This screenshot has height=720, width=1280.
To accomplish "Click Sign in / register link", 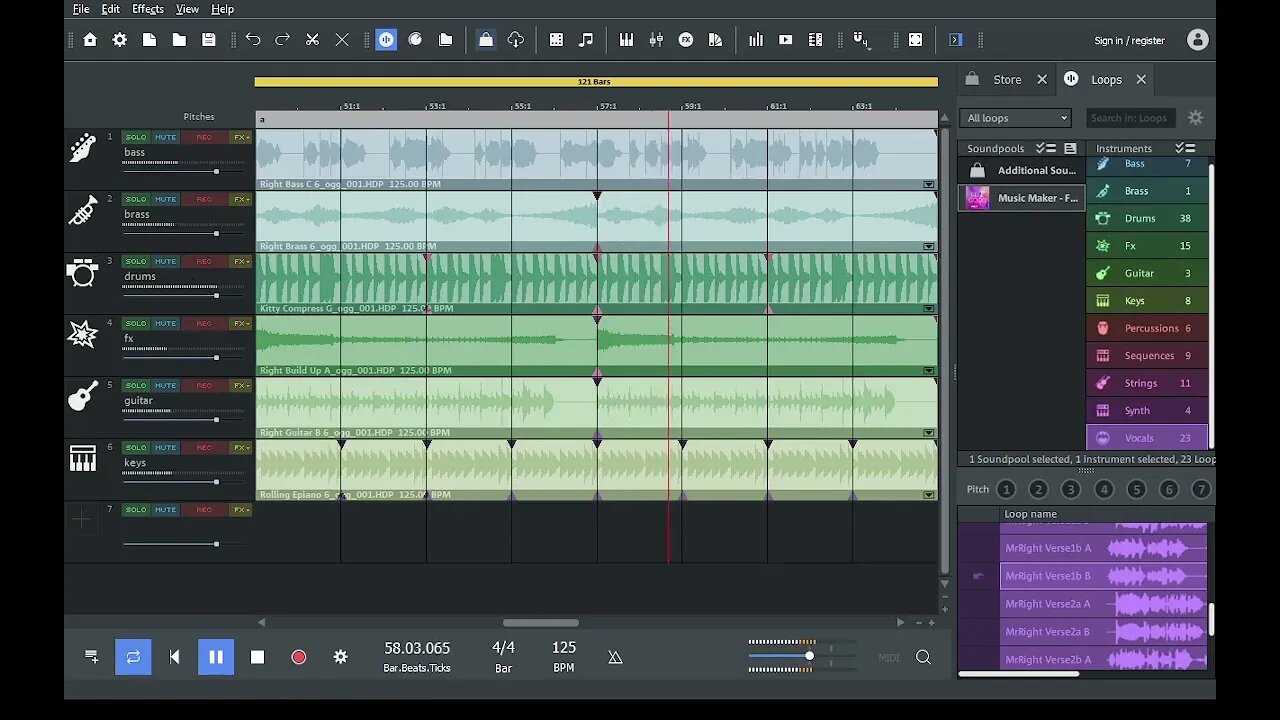I will click(1129, 41).
